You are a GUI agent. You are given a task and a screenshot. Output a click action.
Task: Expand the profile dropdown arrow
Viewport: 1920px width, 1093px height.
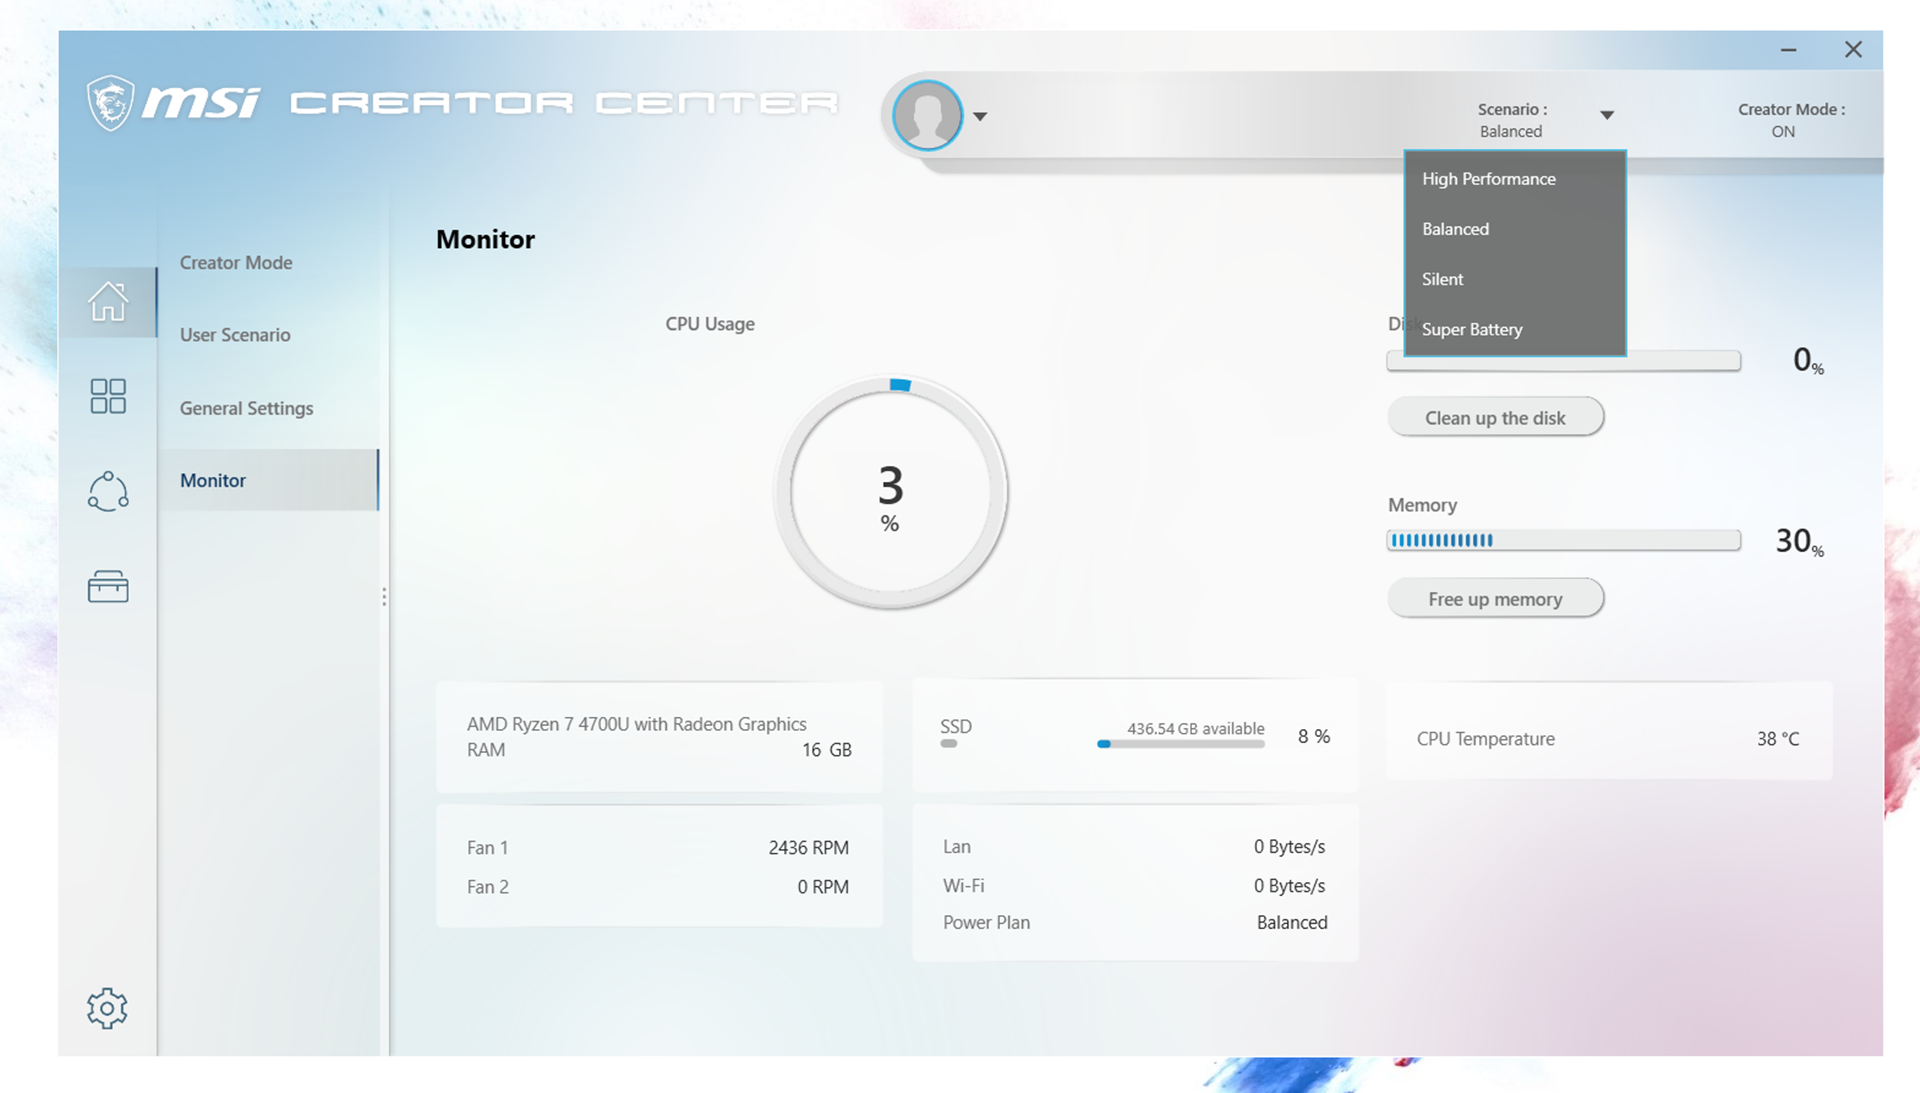click(x=980, y=116)
